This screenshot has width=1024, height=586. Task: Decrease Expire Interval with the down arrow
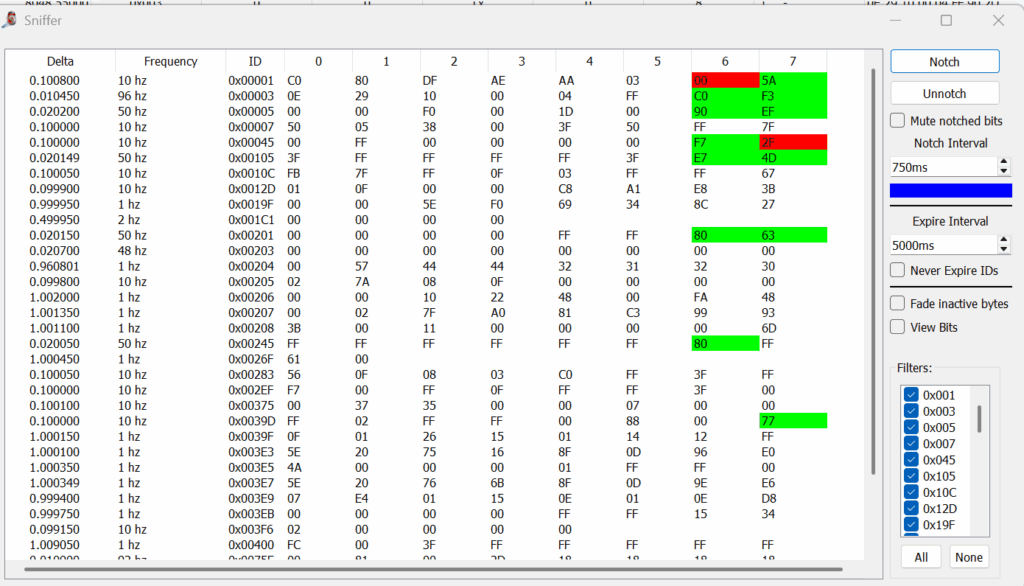[1004, 249]
